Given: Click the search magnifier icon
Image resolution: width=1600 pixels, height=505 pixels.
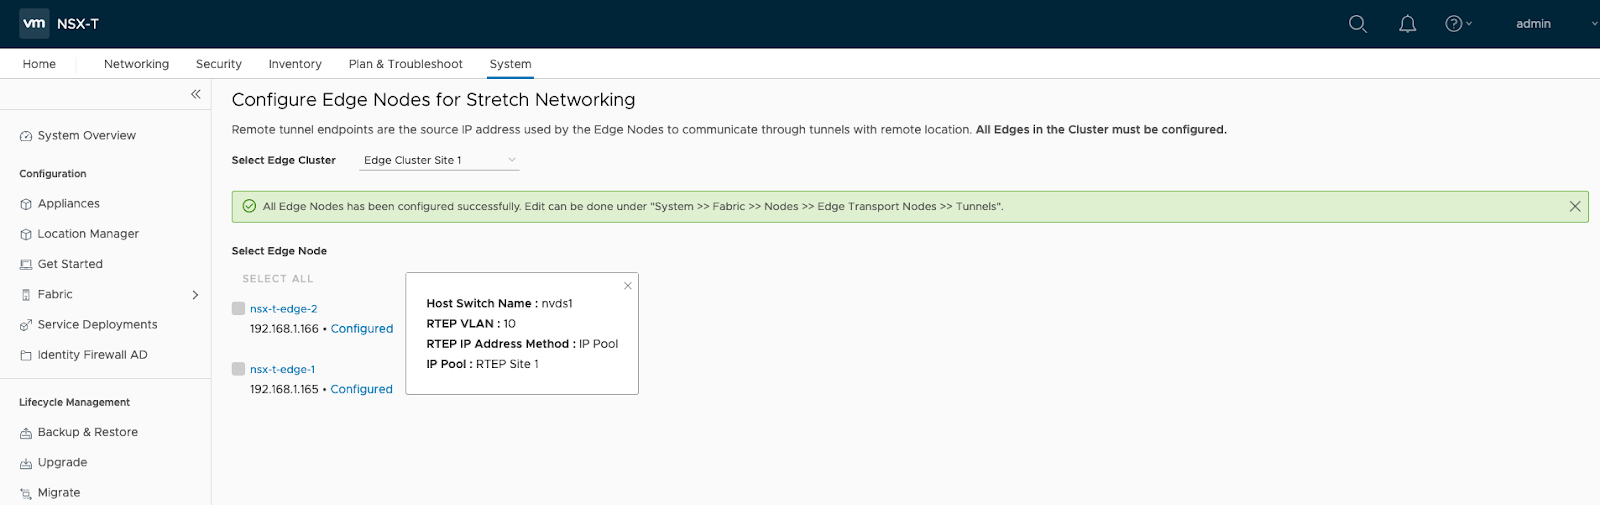Looking at the screenshot, I should pyautogui.click(x=1357, y=24).
